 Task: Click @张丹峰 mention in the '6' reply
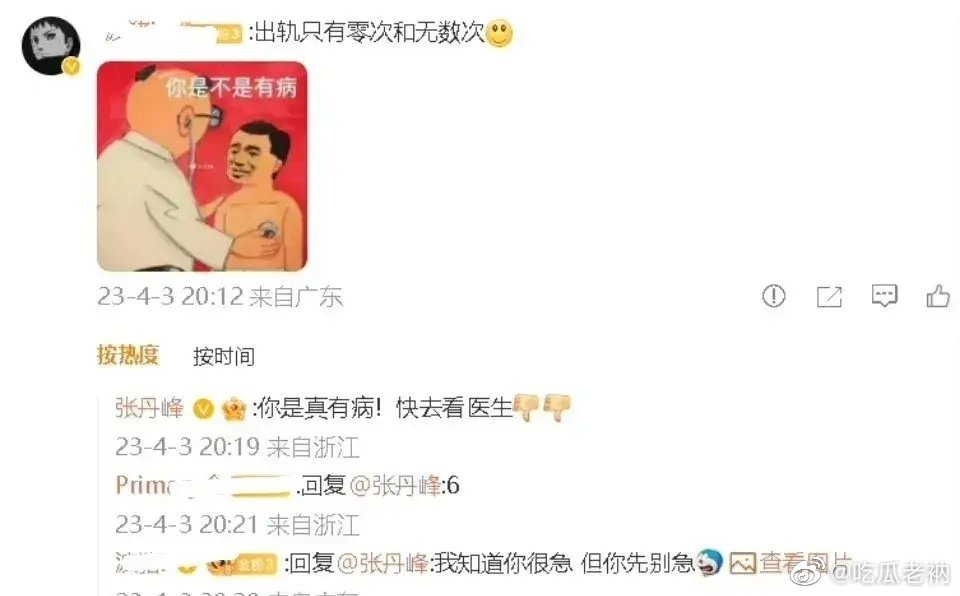[x=396, y=486]
